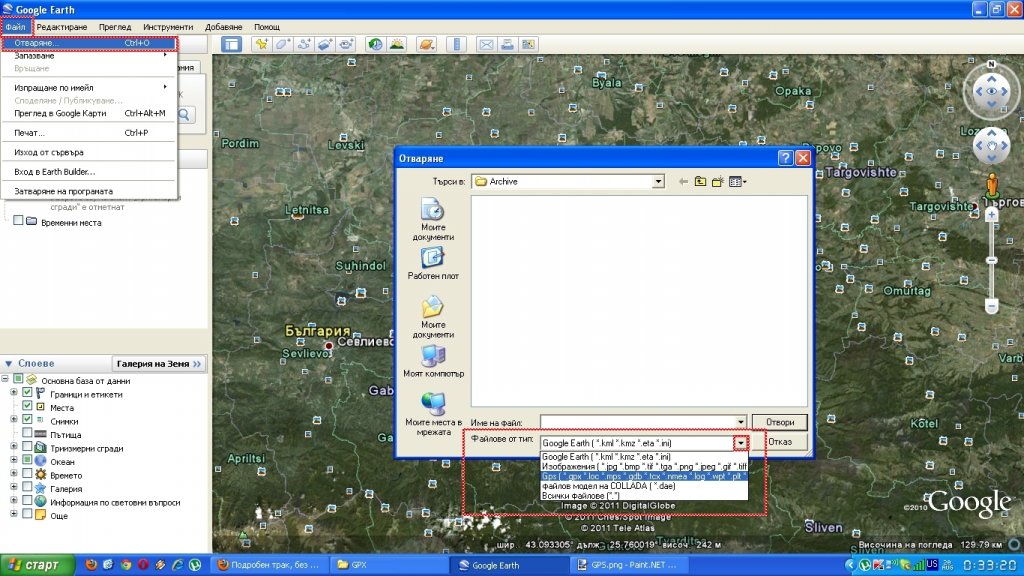Expand the Океан layer tree node
The height and width of the screenshot is (576, 1024).
point(14,461)
